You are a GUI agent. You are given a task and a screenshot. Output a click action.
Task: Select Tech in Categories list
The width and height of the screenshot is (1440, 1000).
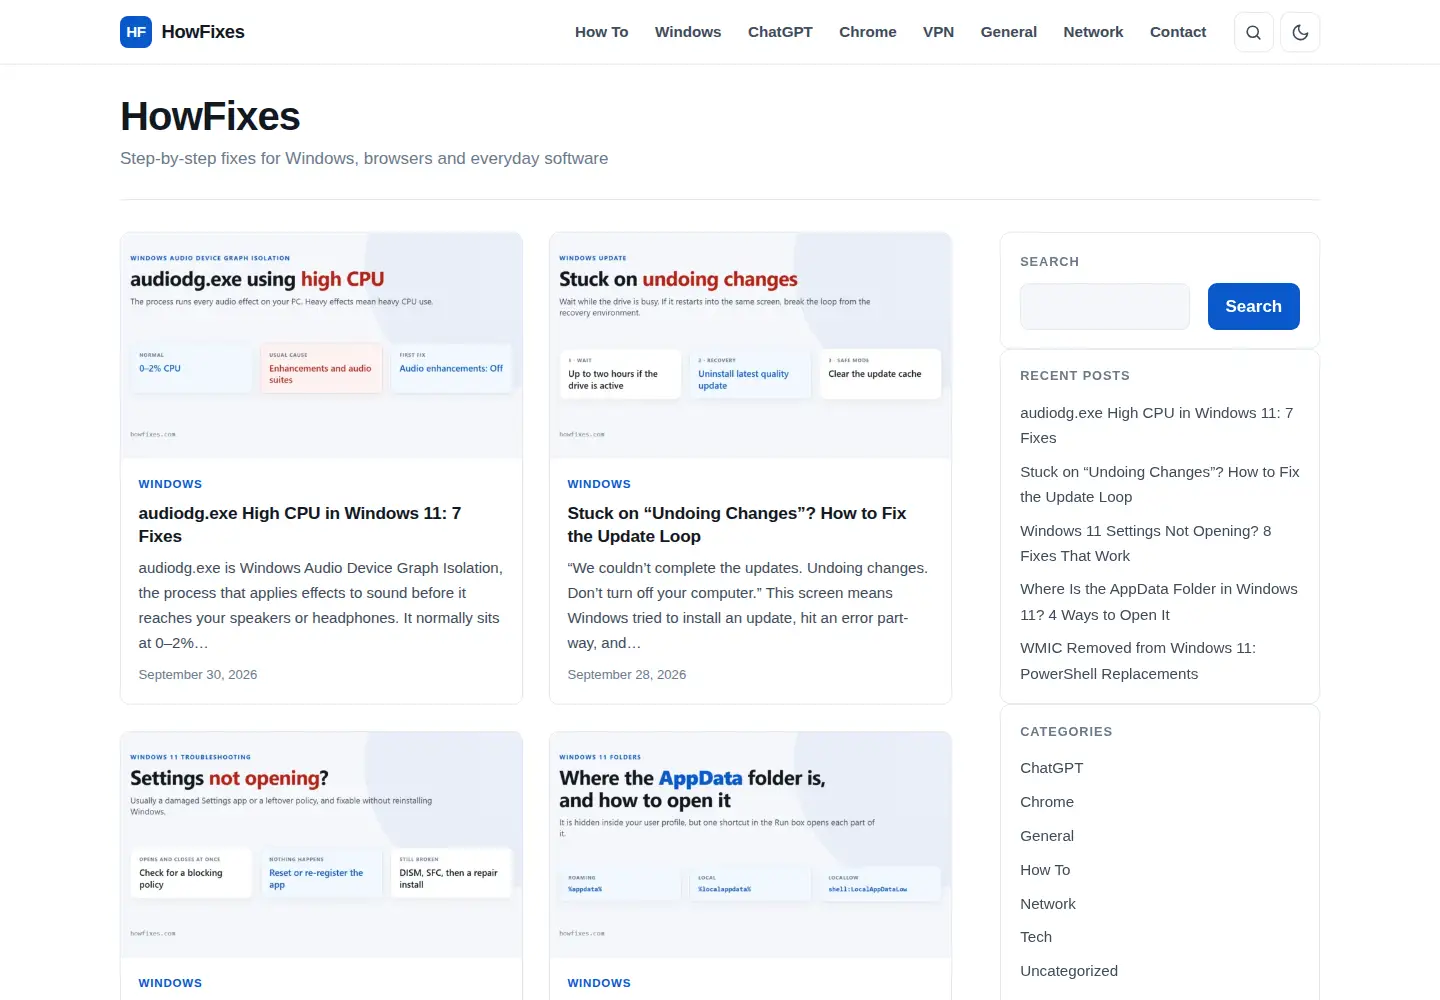[1036, 937]
